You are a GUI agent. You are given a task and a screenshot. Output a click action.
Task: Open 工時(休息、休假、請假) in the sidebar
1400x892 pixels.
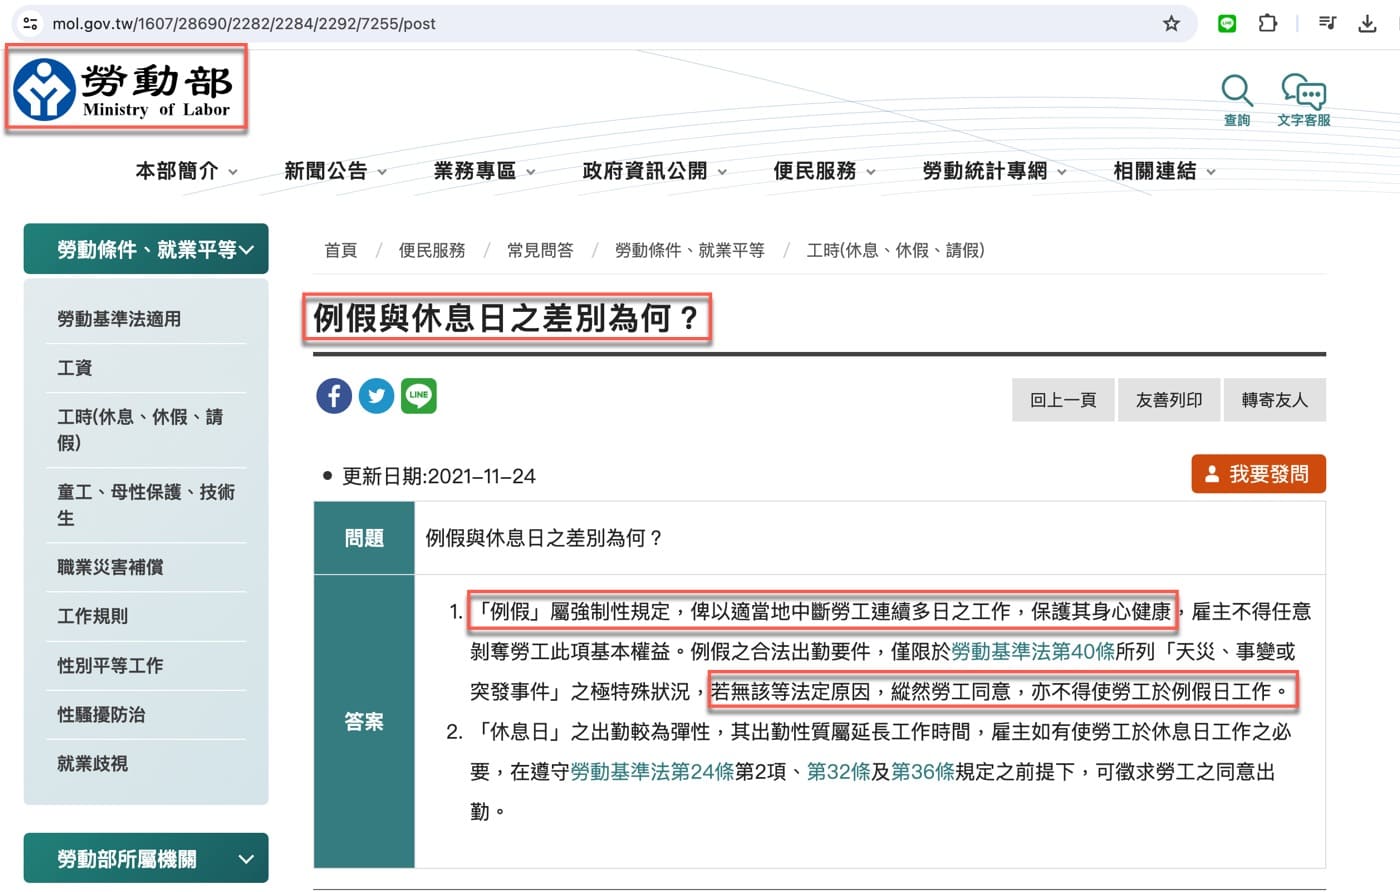tap(140, 430)
